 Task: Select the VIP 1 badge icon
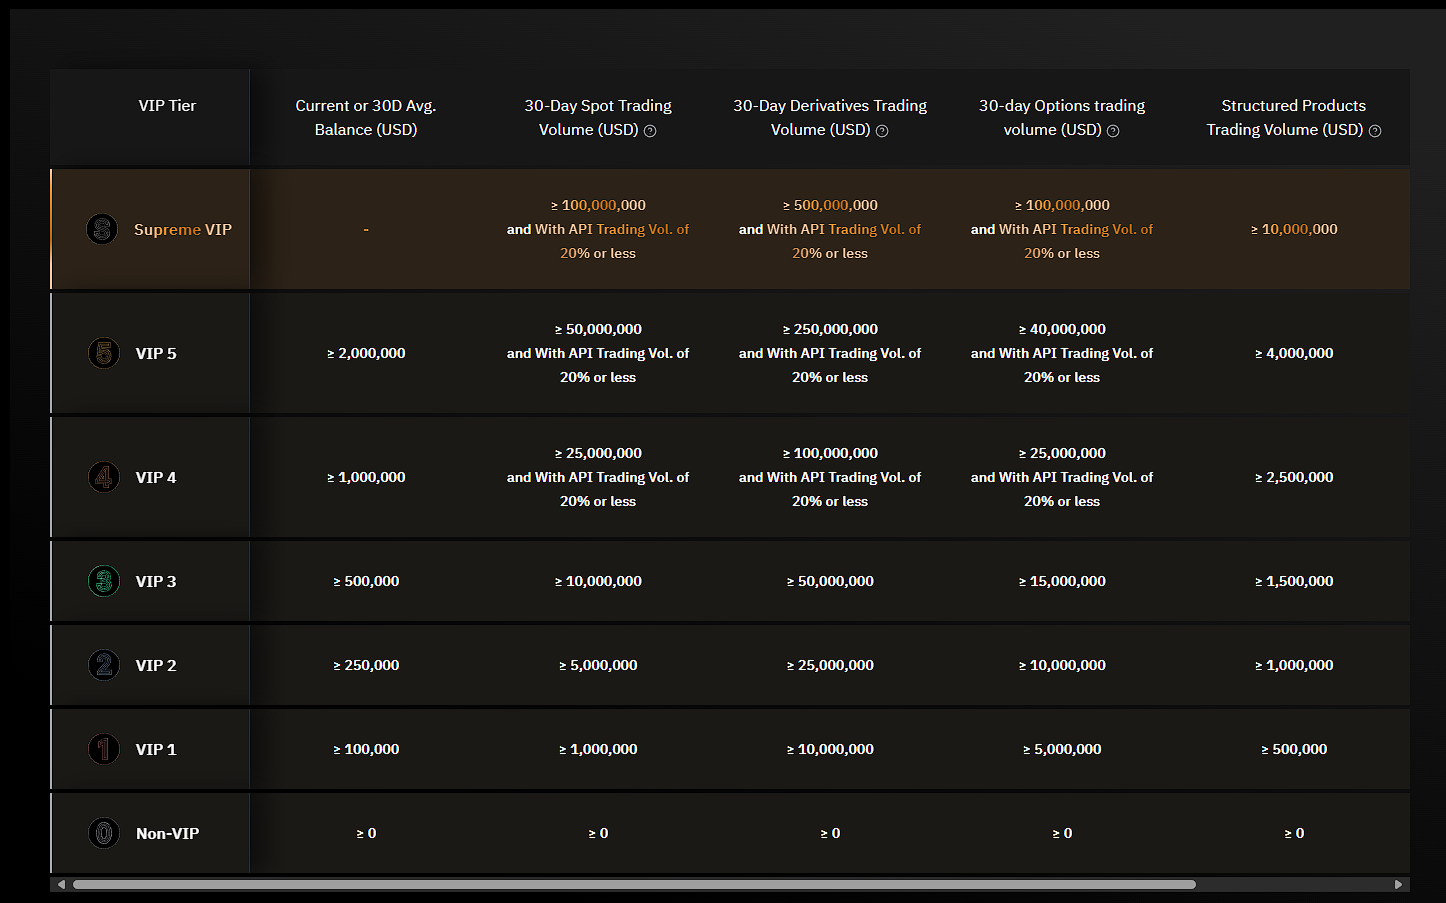103,749
